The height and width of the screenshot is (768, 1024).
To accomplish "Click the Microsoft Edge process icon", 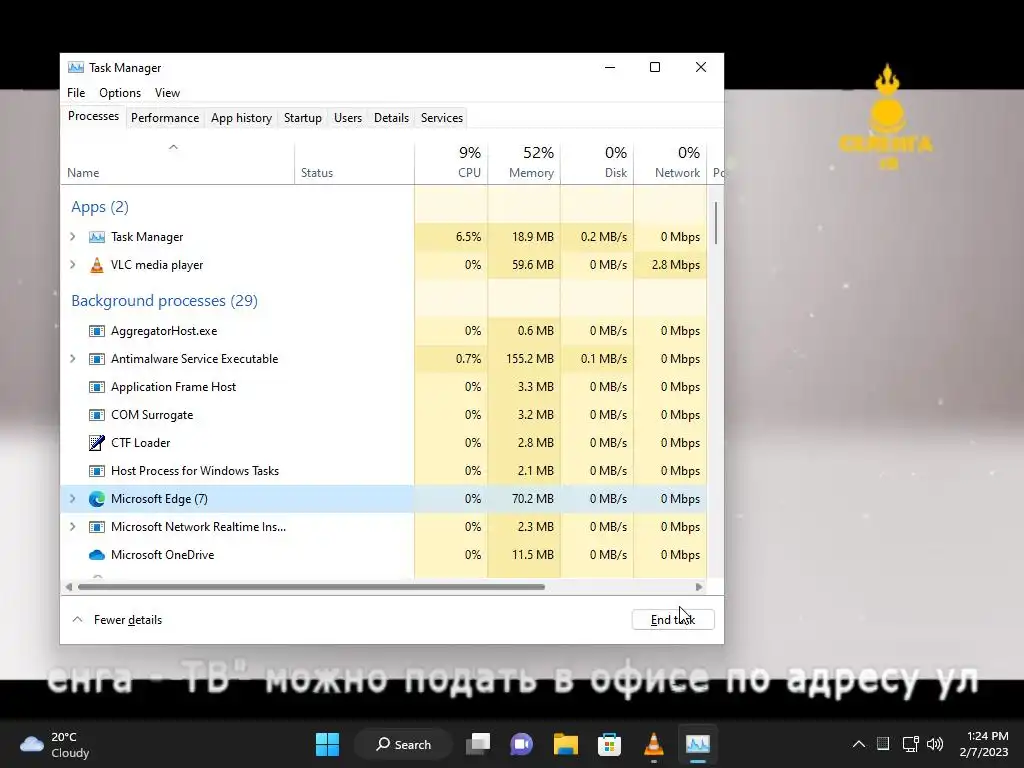I will [x=97, y=499].
